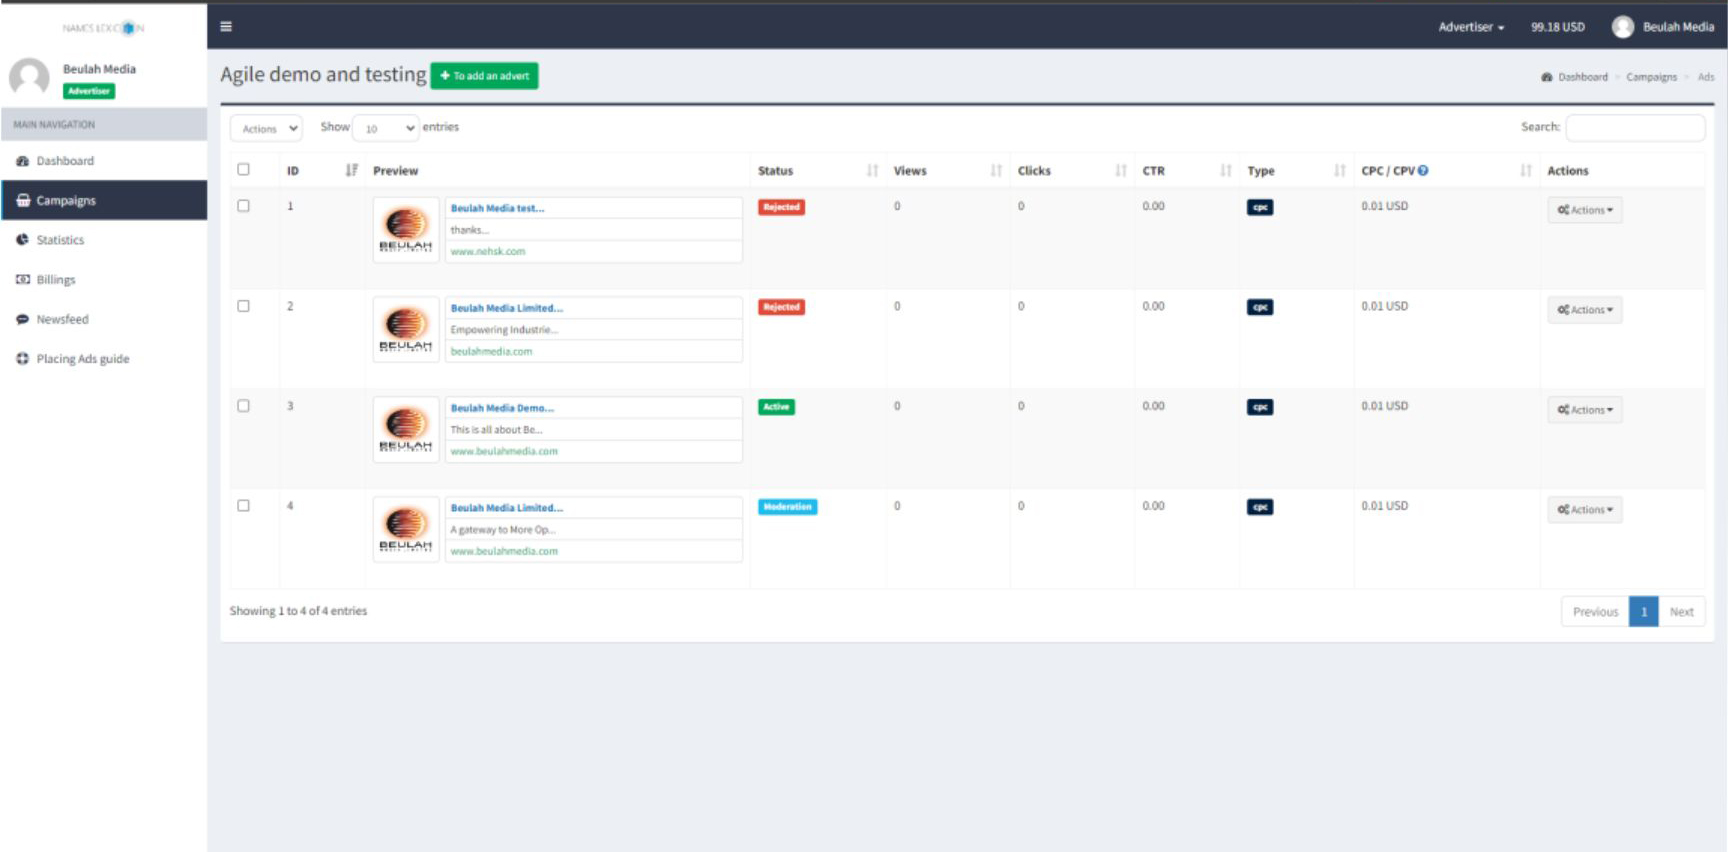The width and height of the screenshot is (1728, 852).
Task: Click 'Showing 1 to 4 of 4 entries' text
Action: pyautogui.click(x=298, y=611)
